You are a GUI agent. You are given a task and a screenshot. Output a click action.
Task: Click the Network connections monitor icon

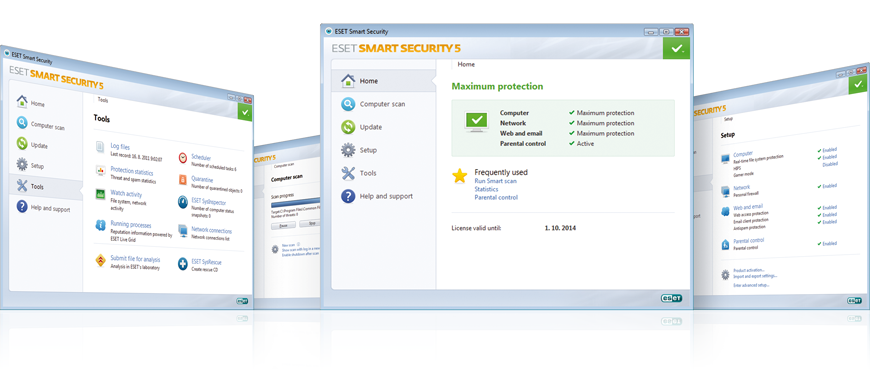click(x=183, y=230)
